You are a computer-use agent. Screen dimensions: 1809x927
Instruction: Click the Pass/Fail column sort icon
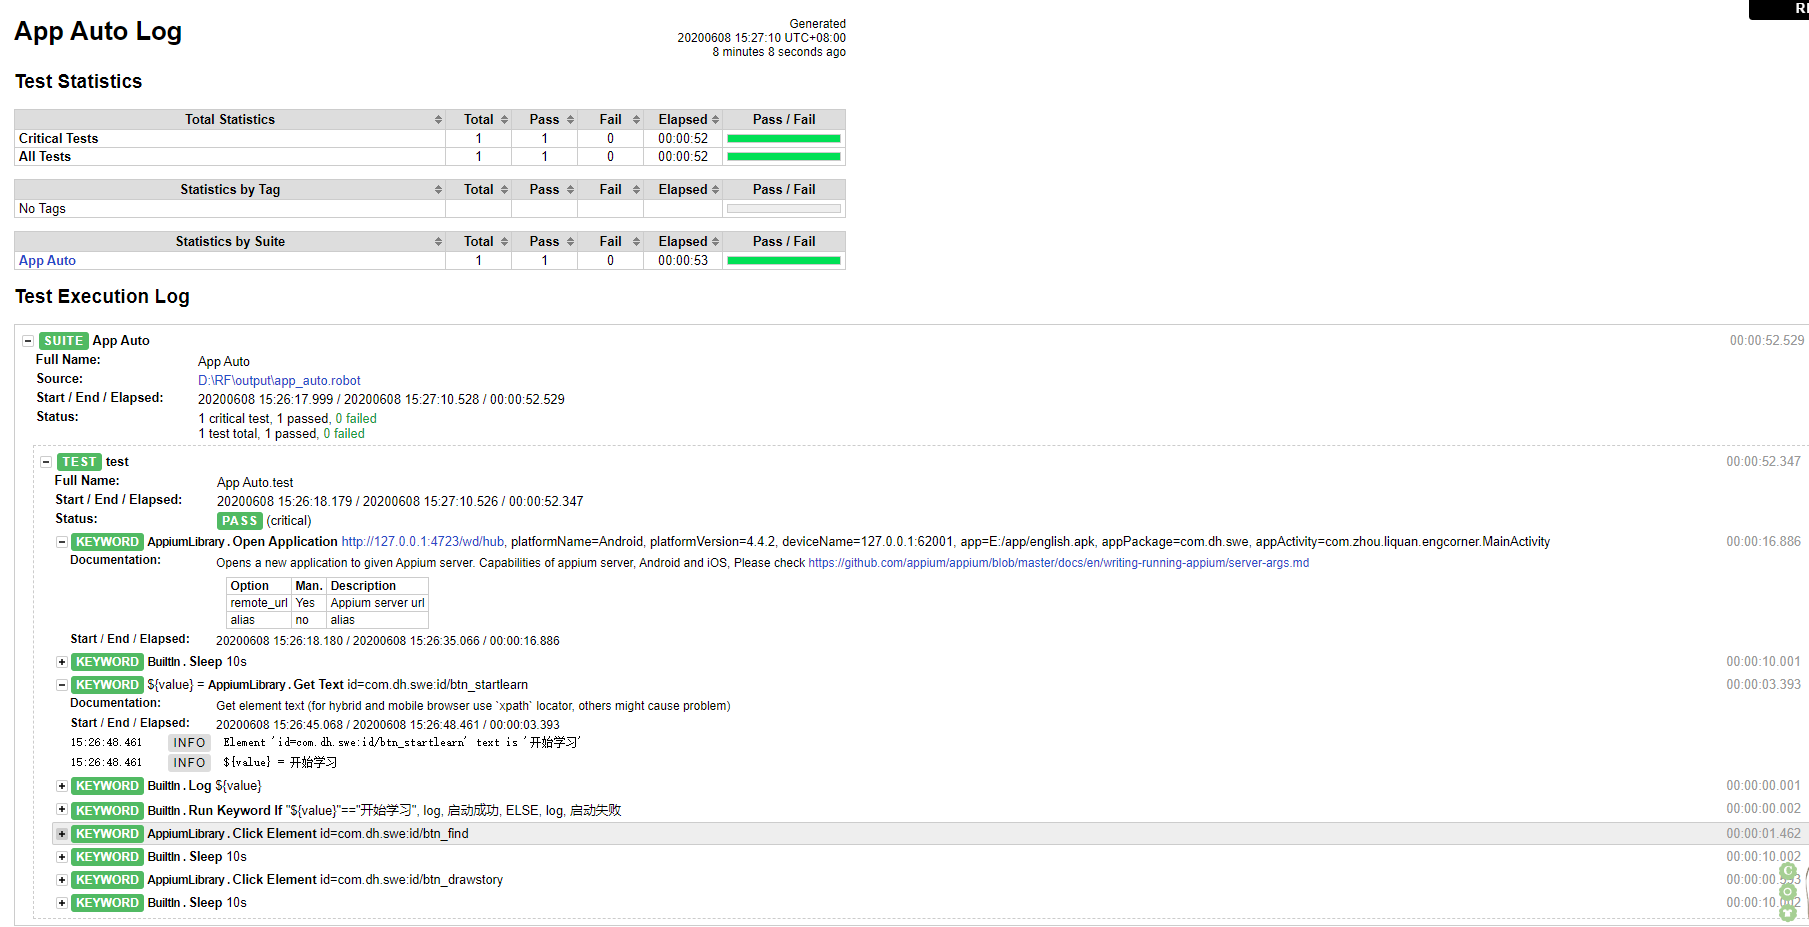[783, 119]
